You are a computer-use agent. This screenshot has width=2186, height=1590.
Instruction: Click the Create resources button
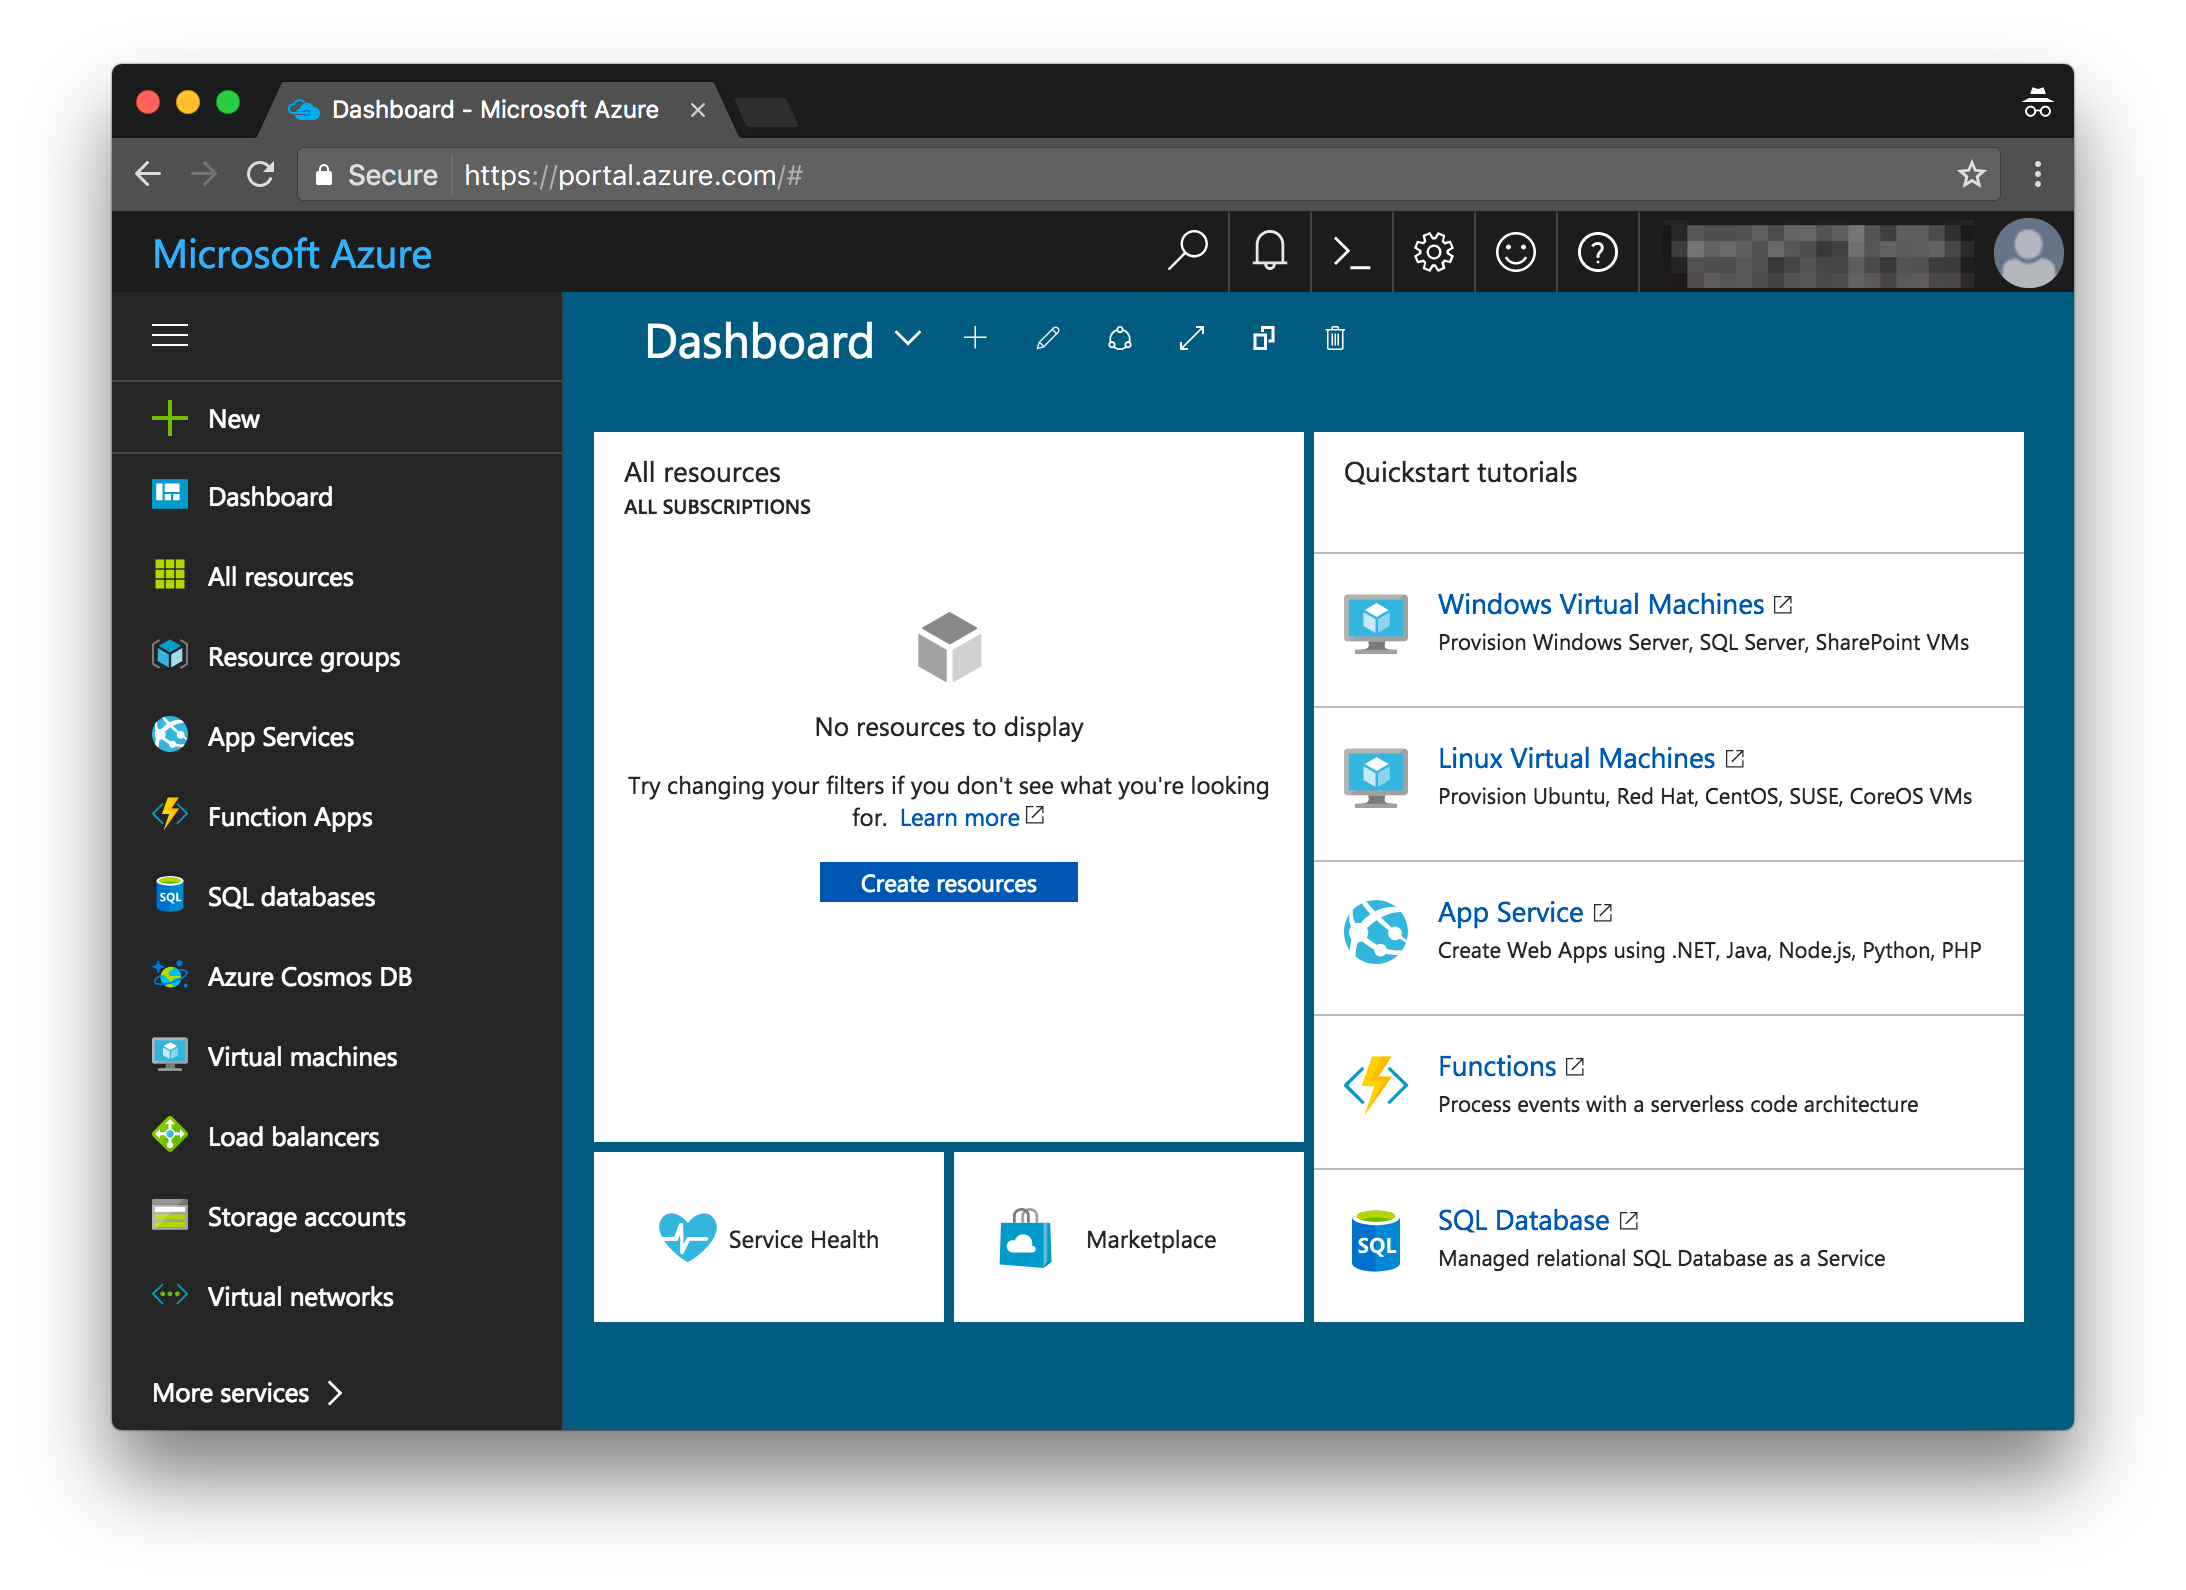pyautogui.click(x=948, y=883)
